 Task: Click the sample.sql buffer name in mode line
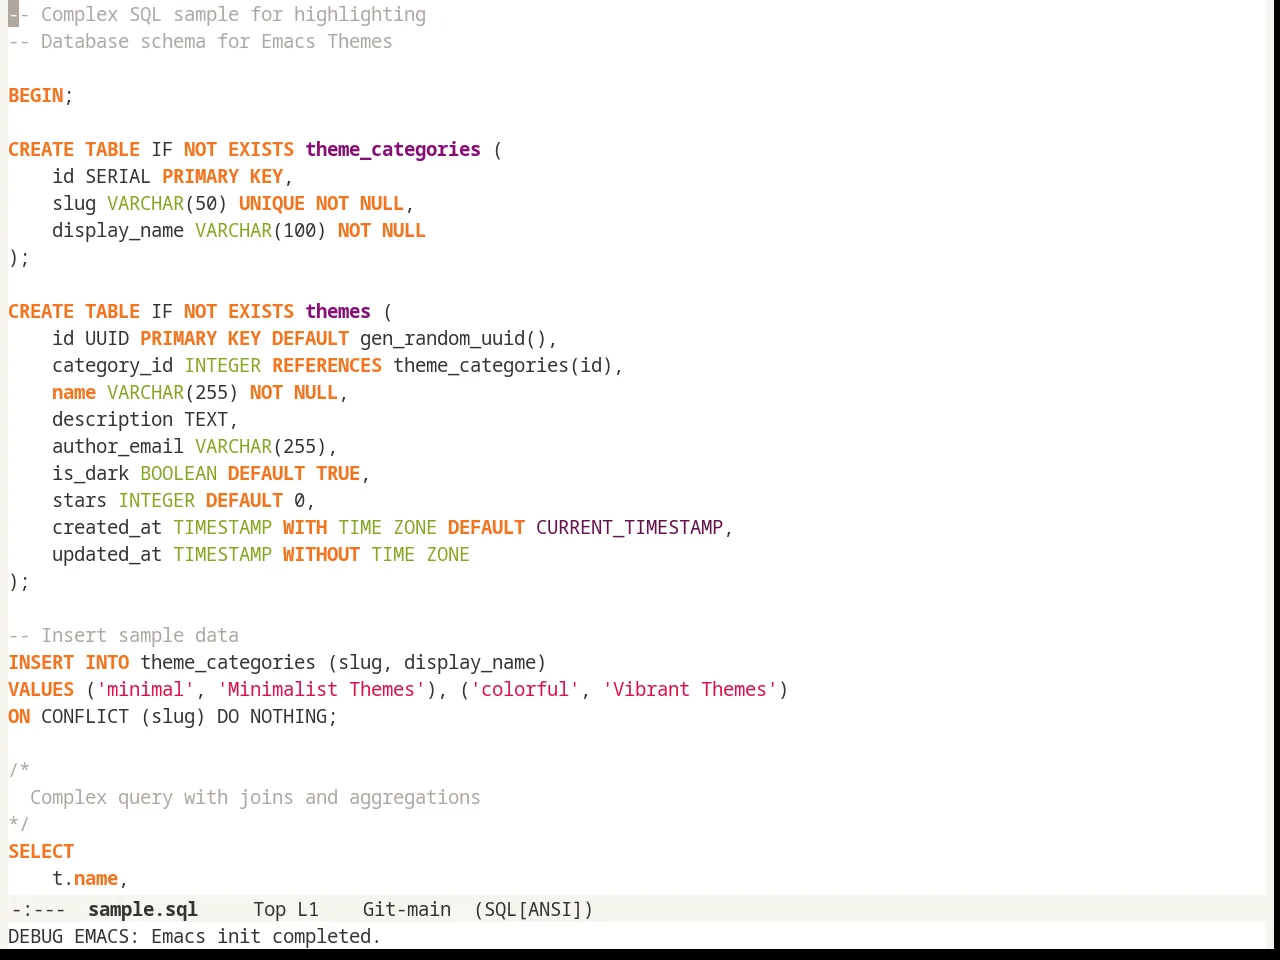coord(143,910)
